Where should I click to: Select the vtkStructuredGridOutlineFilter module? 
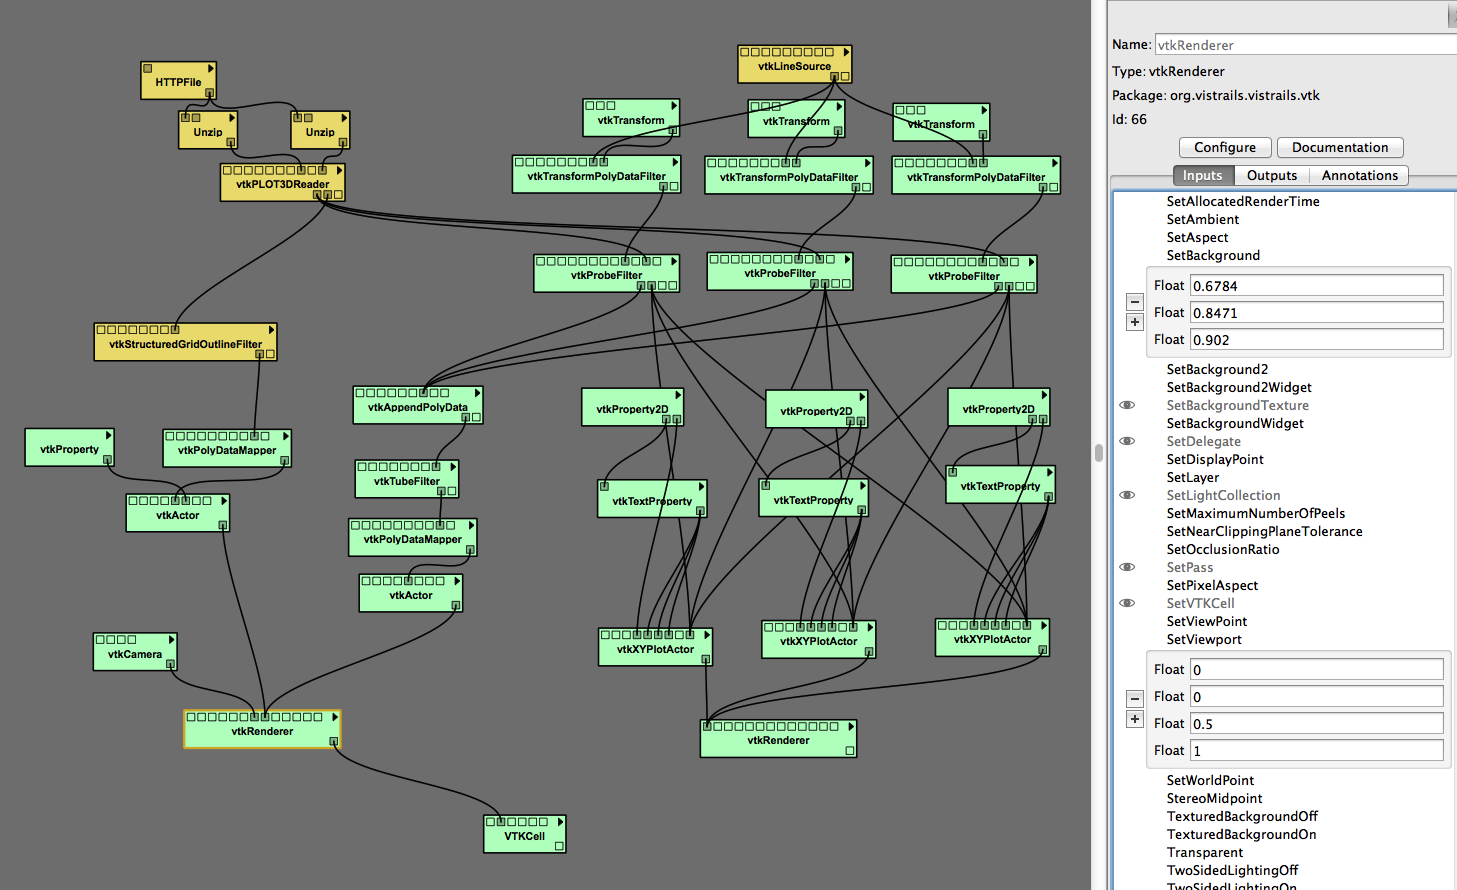185,344
